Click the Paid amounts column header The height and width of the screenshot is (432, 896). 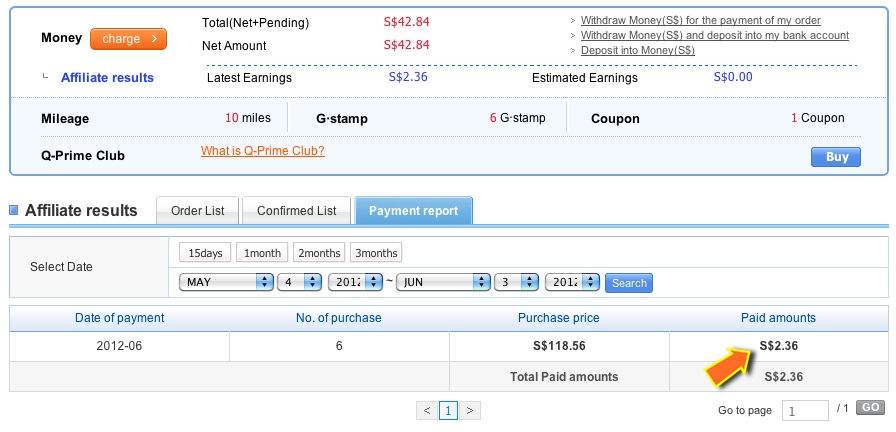778,318
